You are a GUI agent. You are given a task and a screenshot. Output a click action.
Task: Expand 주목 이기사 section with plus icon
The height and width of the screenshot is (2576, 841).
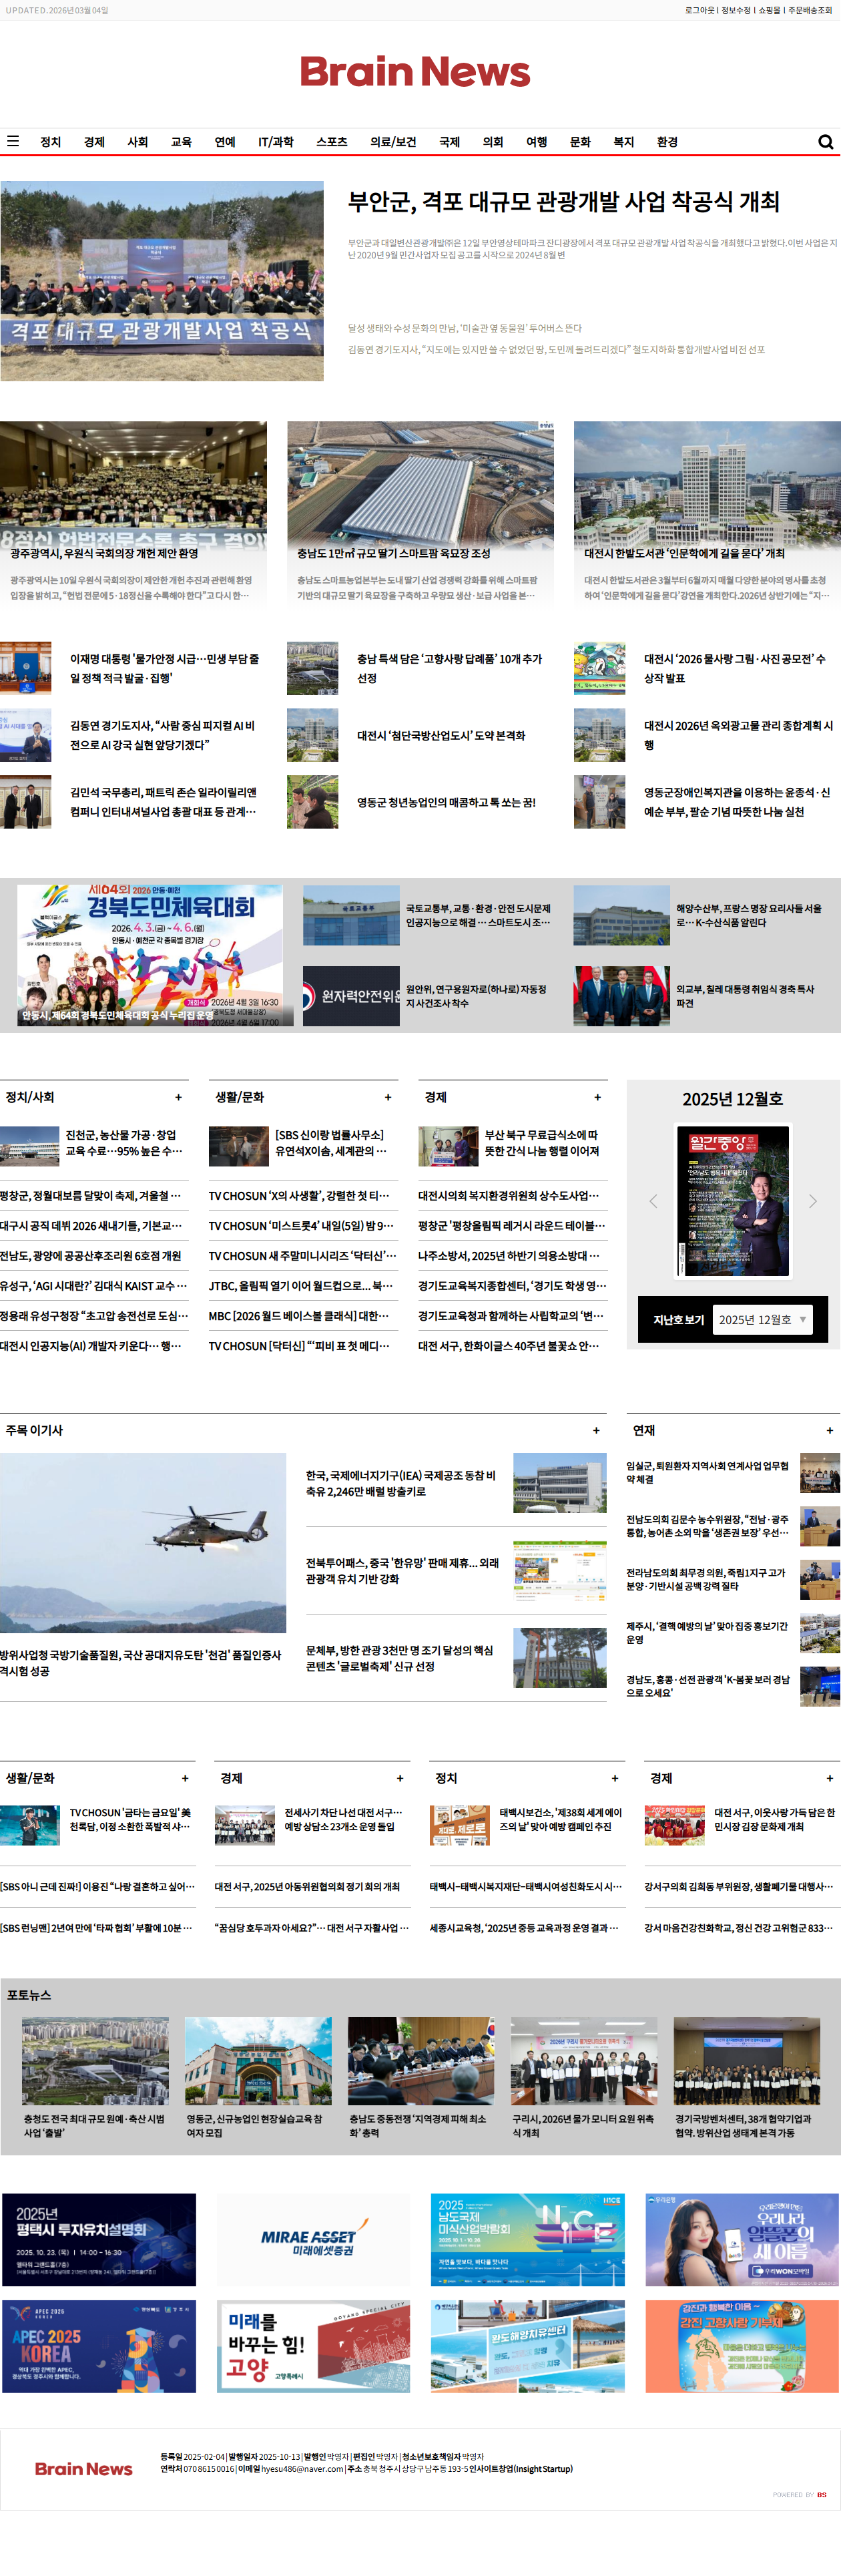tap(596, 1430)
